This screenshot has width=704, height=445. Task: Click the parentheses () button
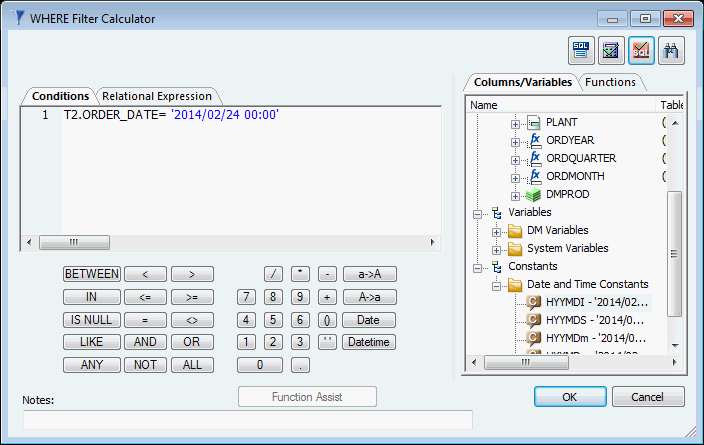point(327,320)
